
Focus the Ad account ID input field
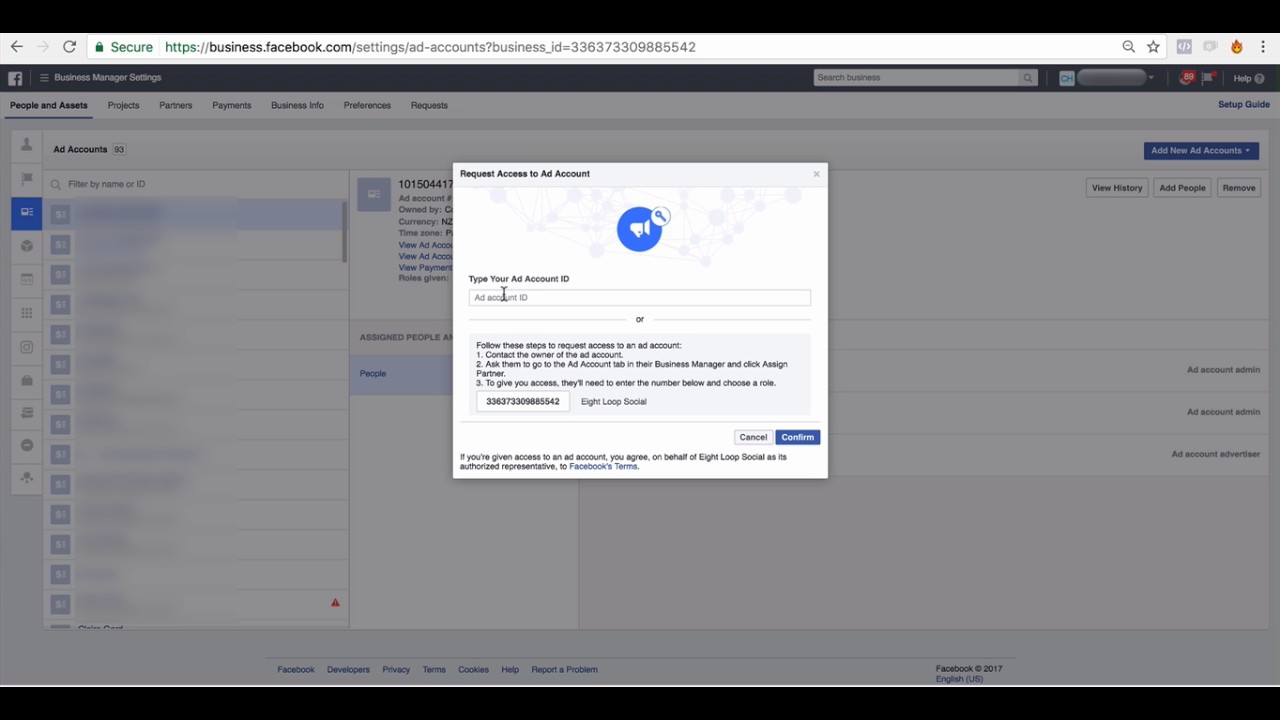click(x=639, y=297)
